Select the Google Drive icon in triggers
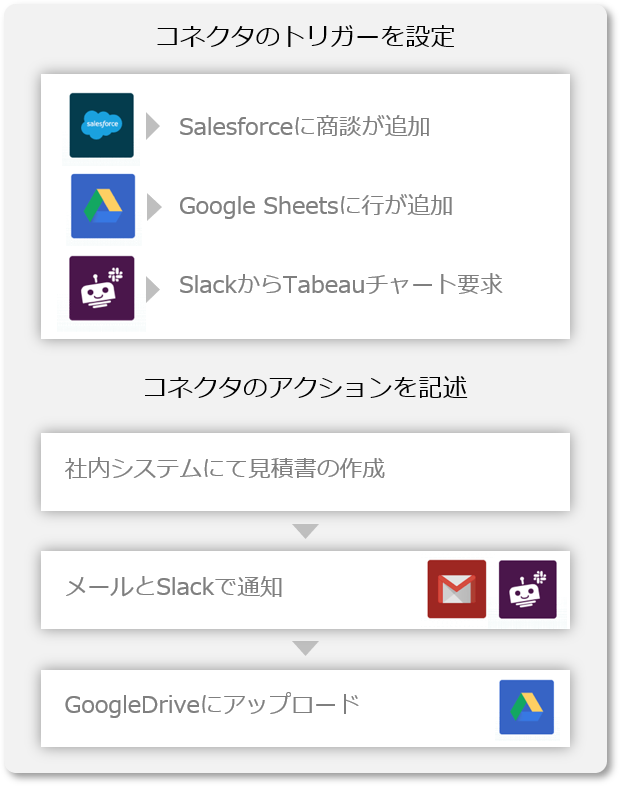 (103, 206)
